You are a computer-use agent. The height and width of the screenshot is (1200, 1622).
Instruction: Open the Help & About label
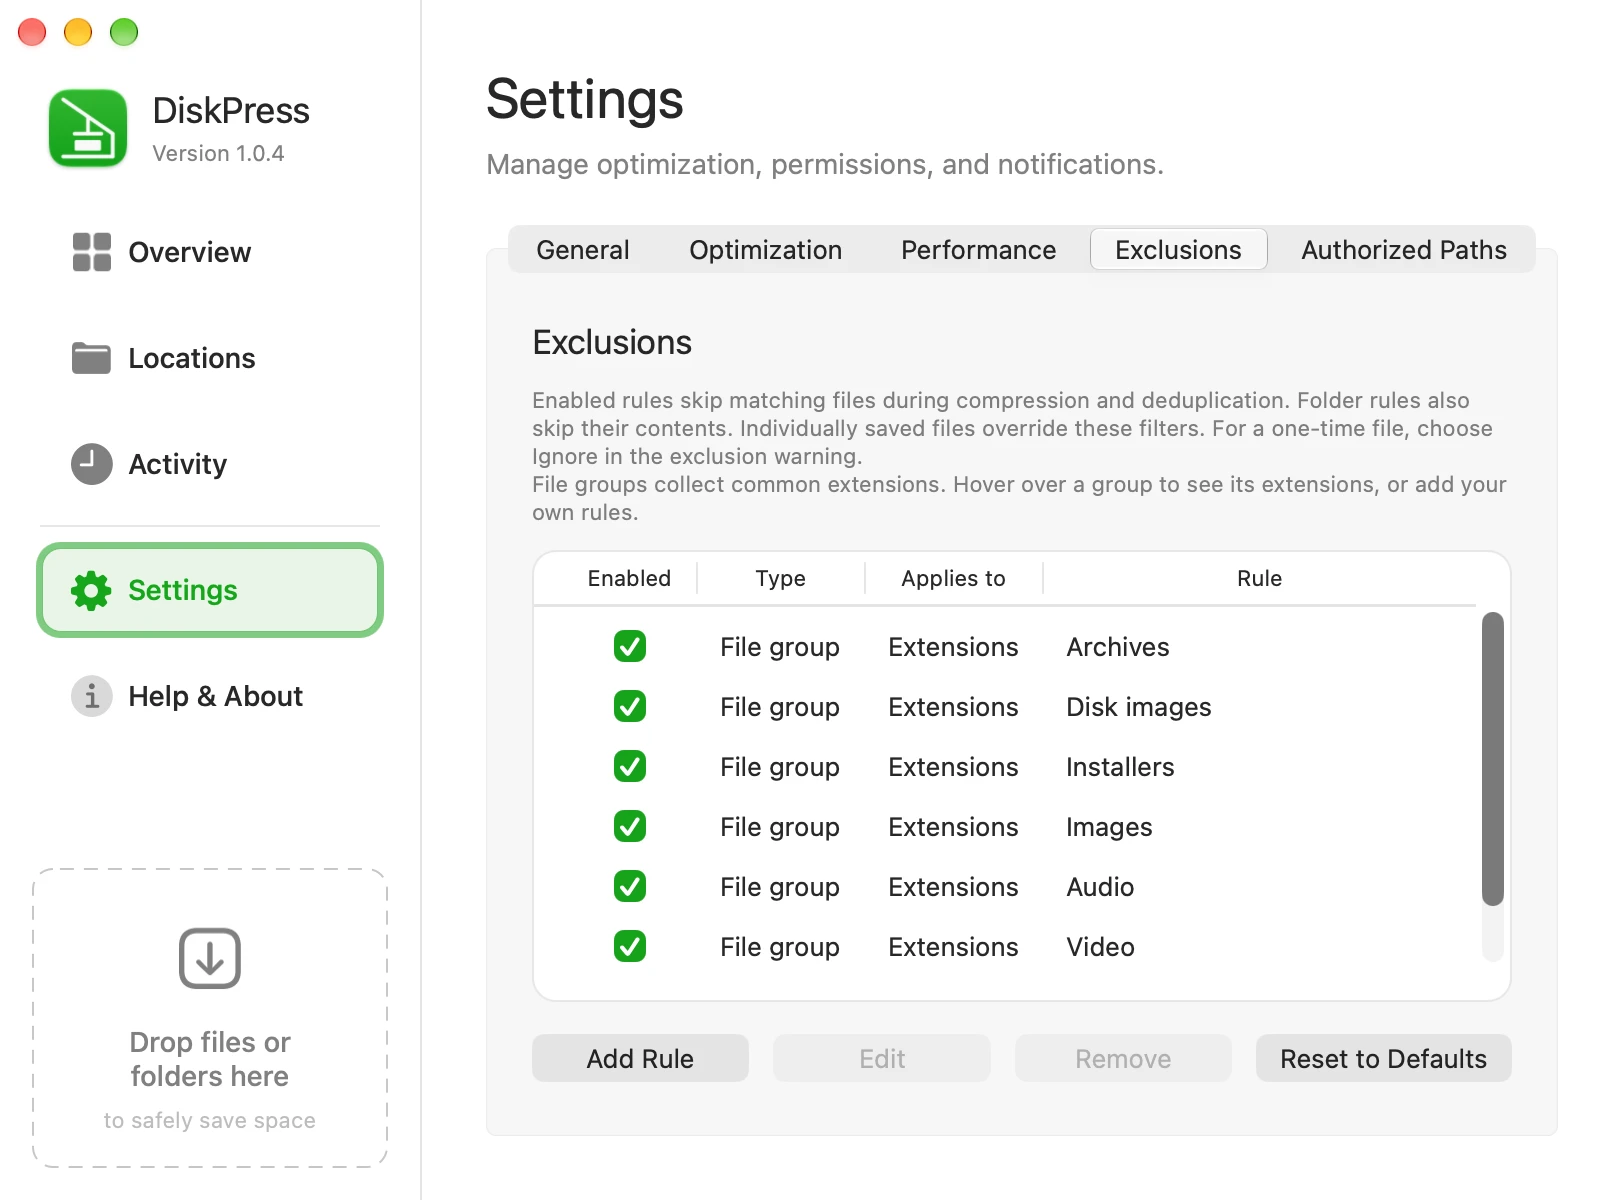point(216,696)
